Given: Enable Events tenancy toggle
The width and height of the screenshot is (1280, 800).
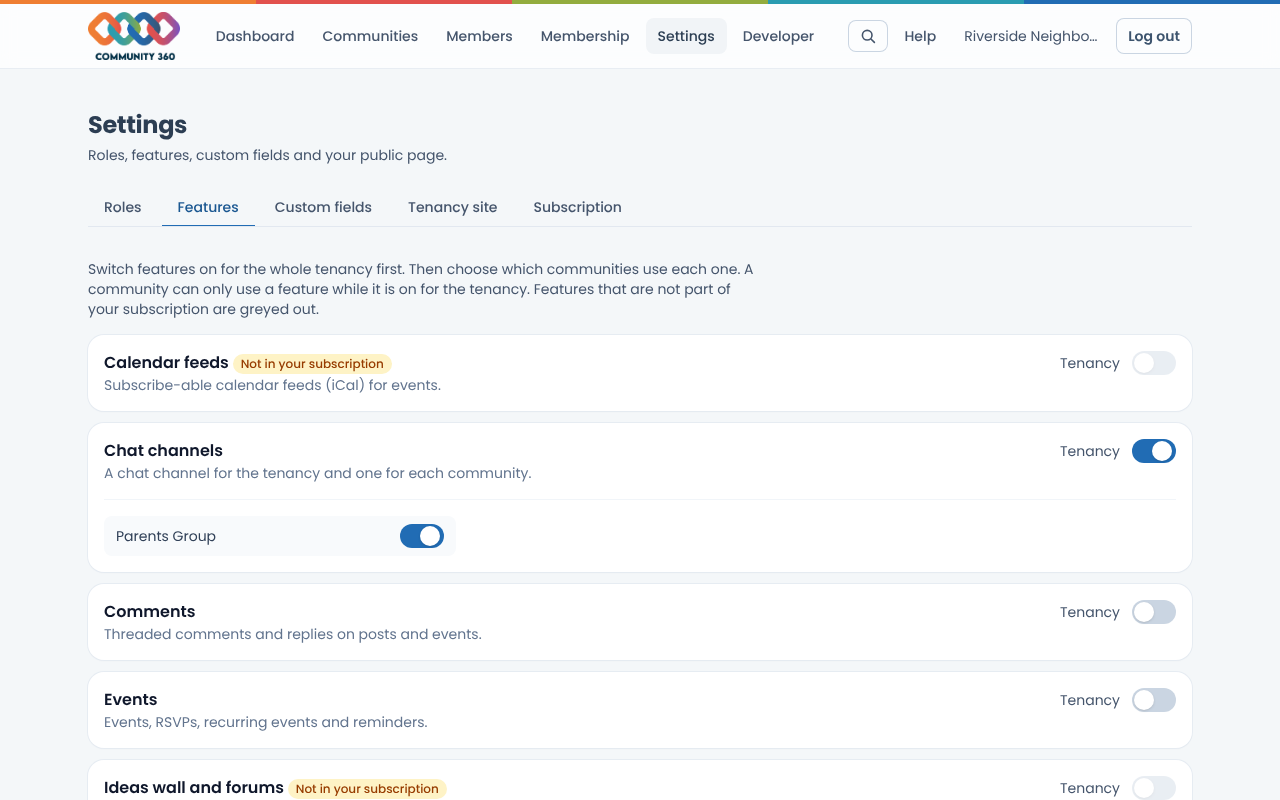Looking at the screenshot, I should [1154, 700].
